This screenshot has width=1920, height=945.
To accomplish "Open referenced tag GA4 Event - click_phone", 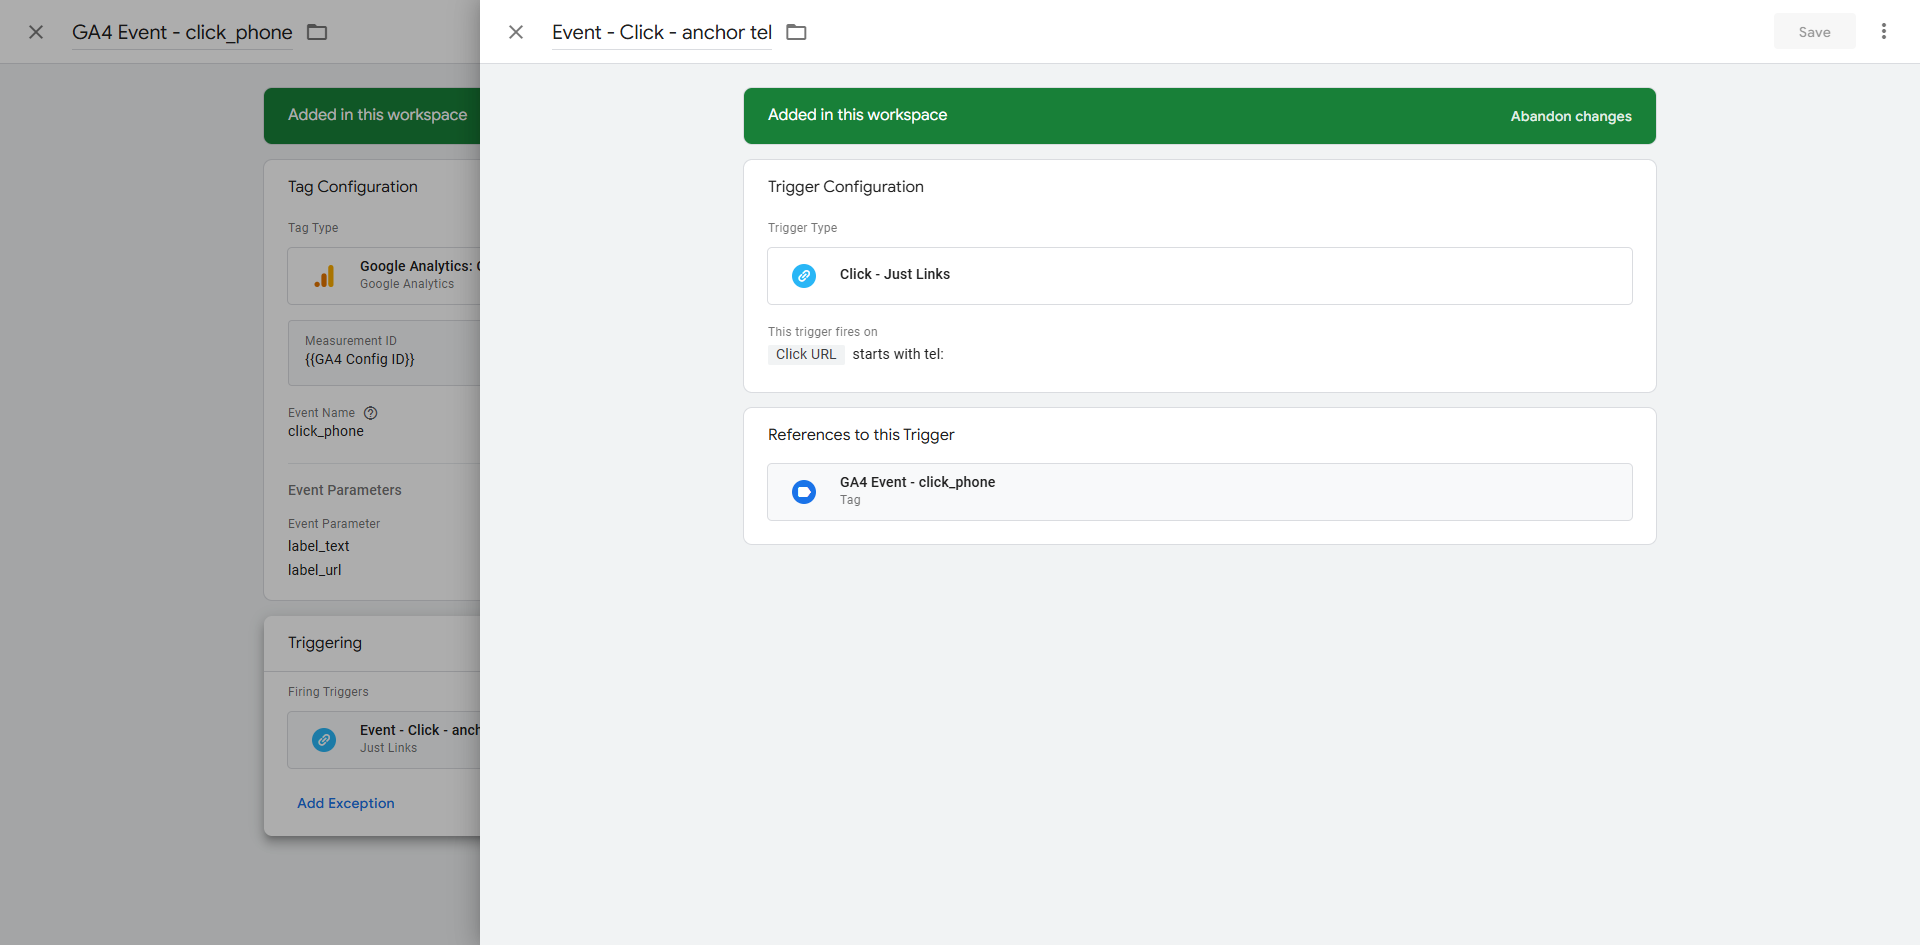I will tap(1199, 492).
